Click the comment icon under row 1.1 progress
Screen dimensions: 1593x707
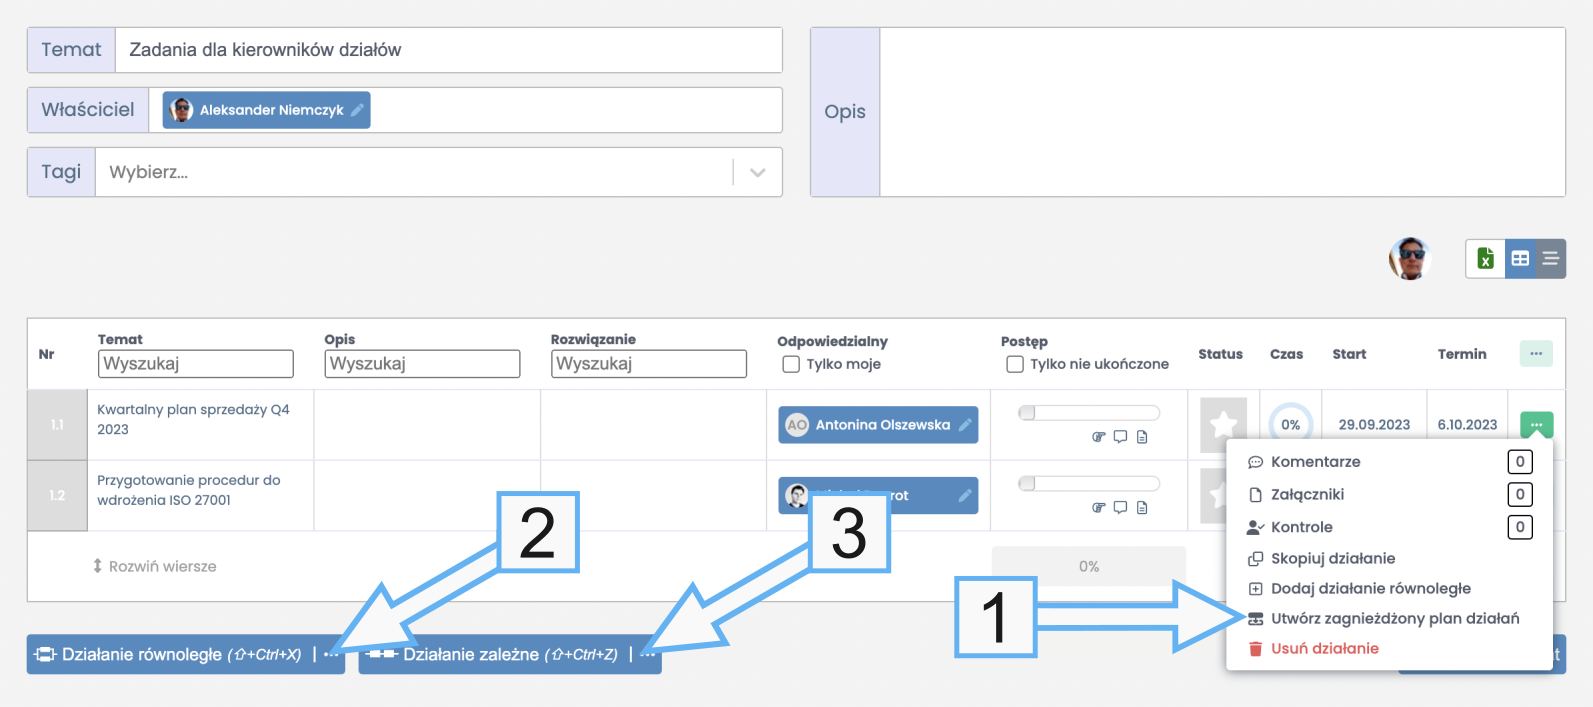click(1120, 437)
